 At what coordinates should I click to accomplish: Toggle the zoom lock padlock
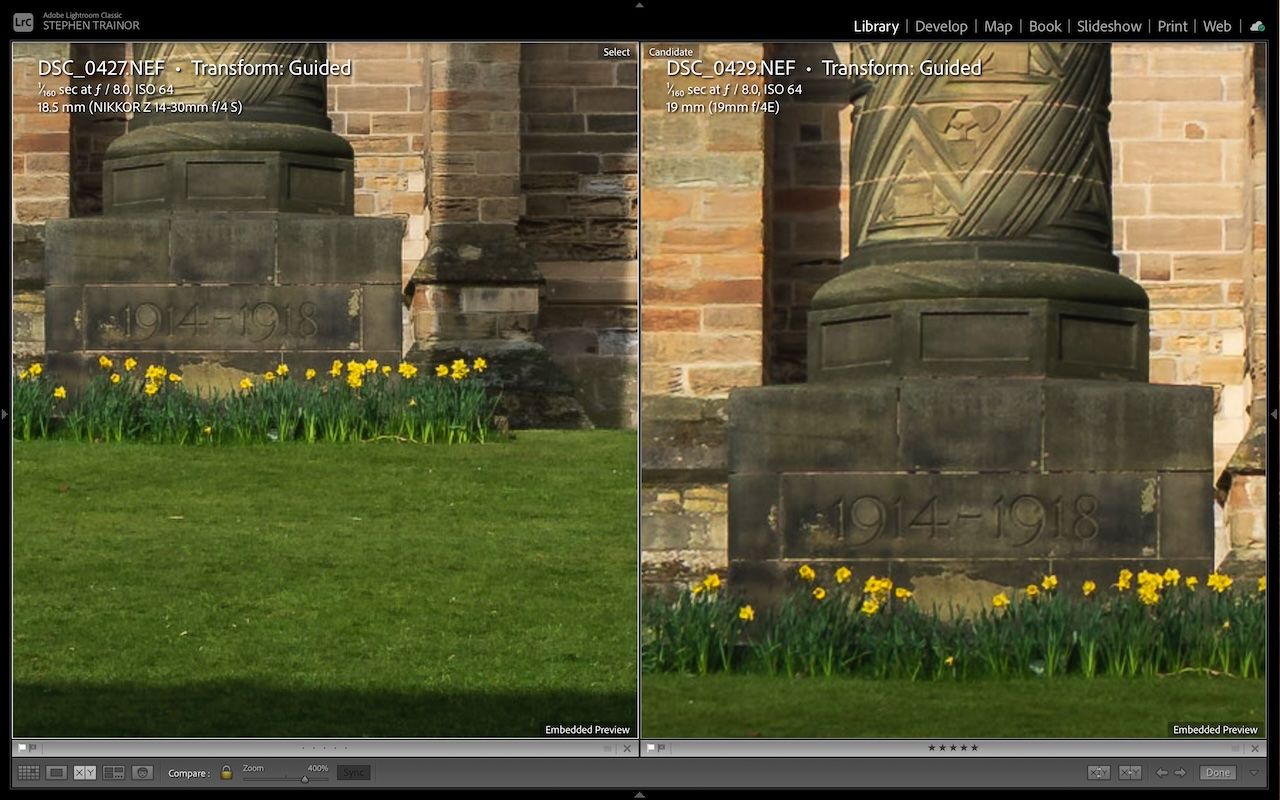coord(226,772)
